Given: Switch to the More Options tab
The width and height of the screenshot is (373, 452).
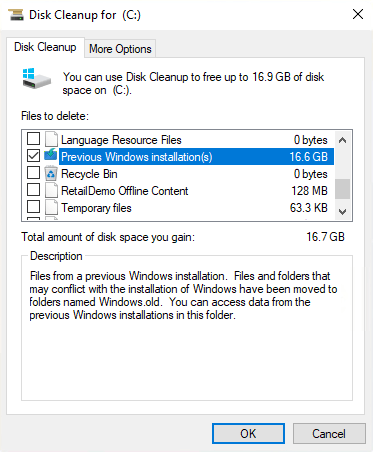Looking at the screenshot, I should 120,49.
